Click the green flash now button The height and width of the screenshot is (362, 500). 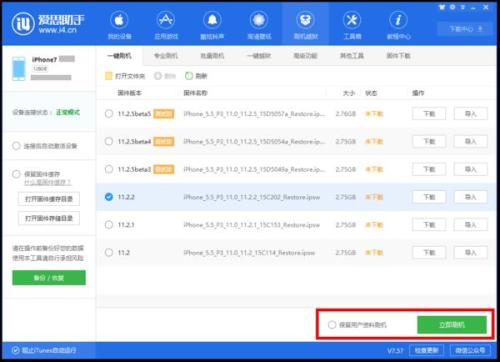(x=452, y=325)
